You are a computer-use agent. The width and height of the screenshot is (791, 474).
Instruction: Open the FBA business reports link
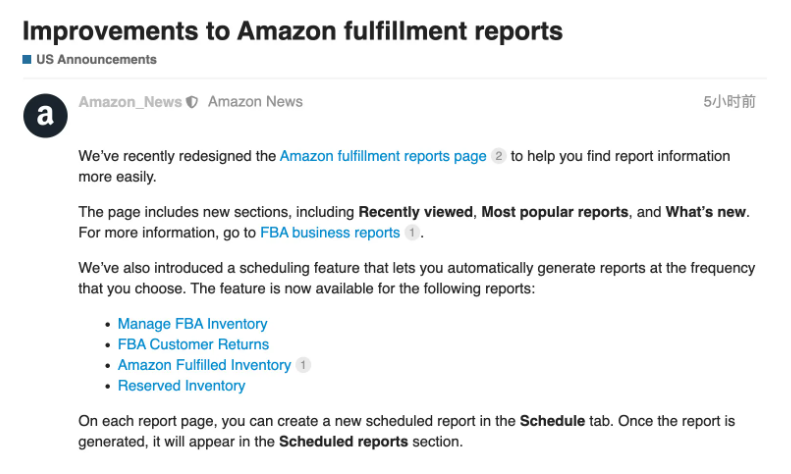[x=330, y=232]
